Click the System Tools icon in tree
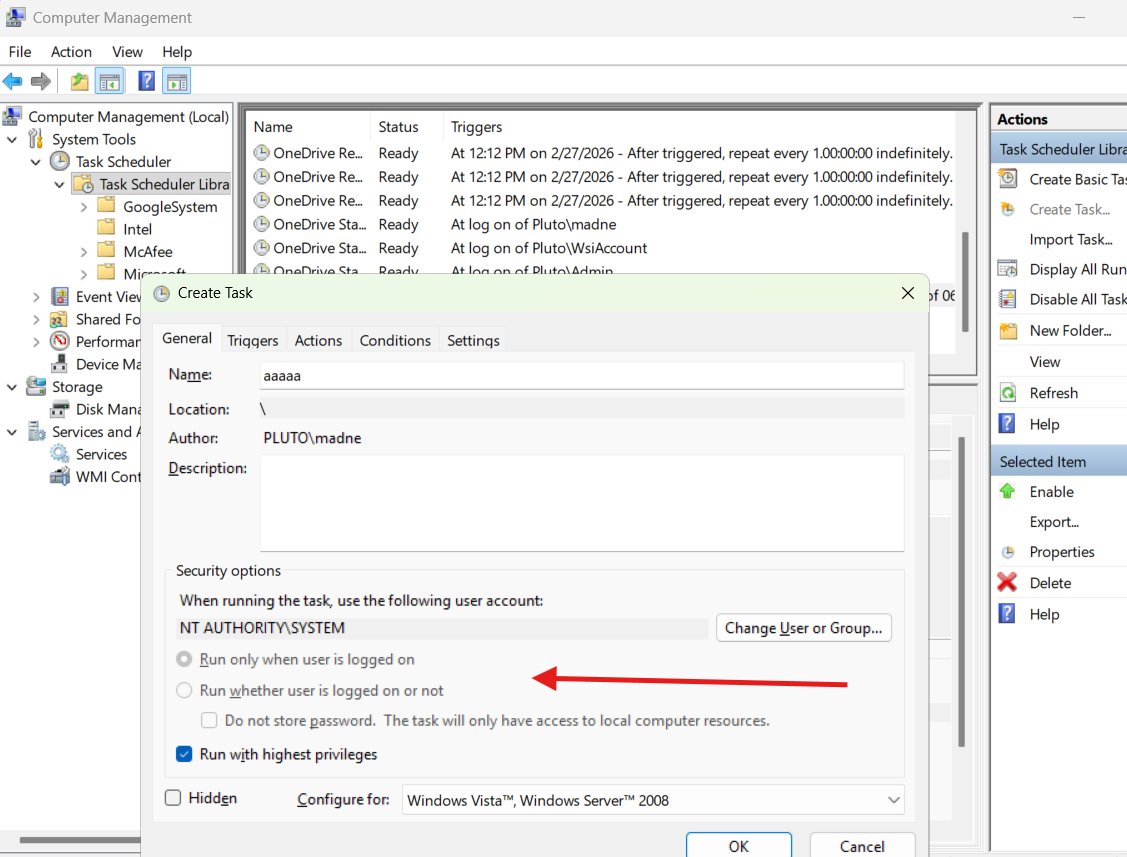Screen dimensions: 1127x857 (x=36, y=139)
